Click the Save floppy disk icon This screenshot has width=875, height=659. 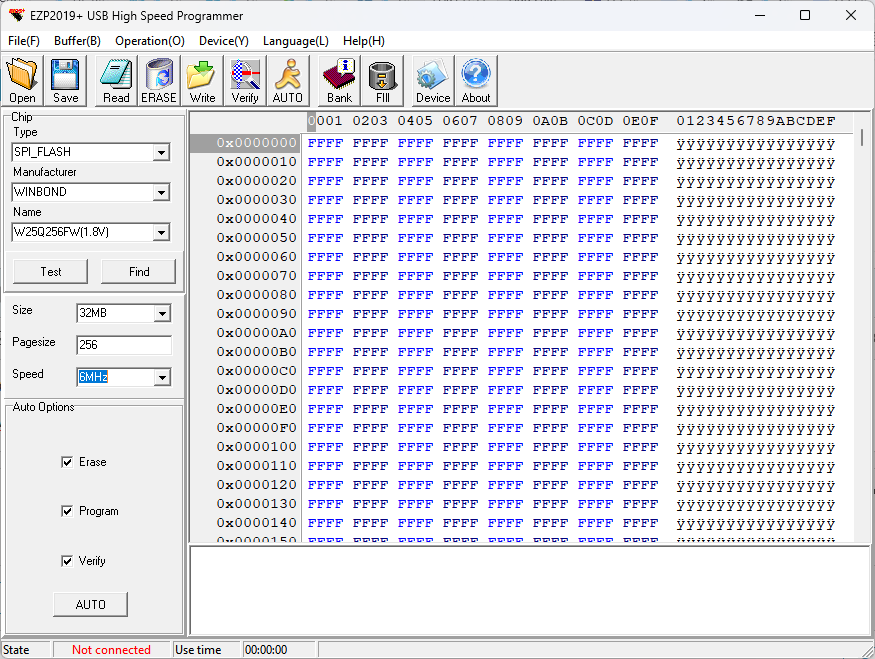(66, 81)
